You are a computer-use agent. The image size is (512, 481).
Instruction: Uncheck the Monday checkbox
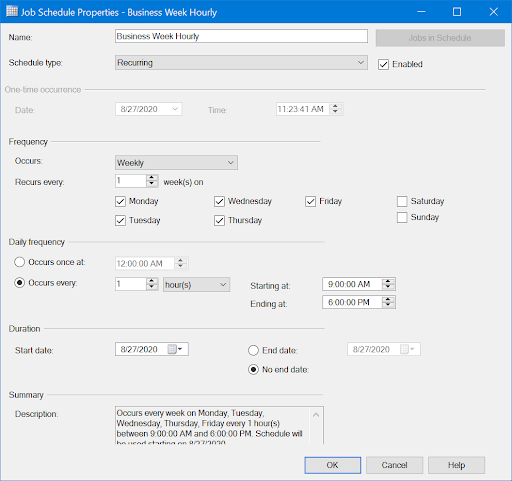coord(120,201)
